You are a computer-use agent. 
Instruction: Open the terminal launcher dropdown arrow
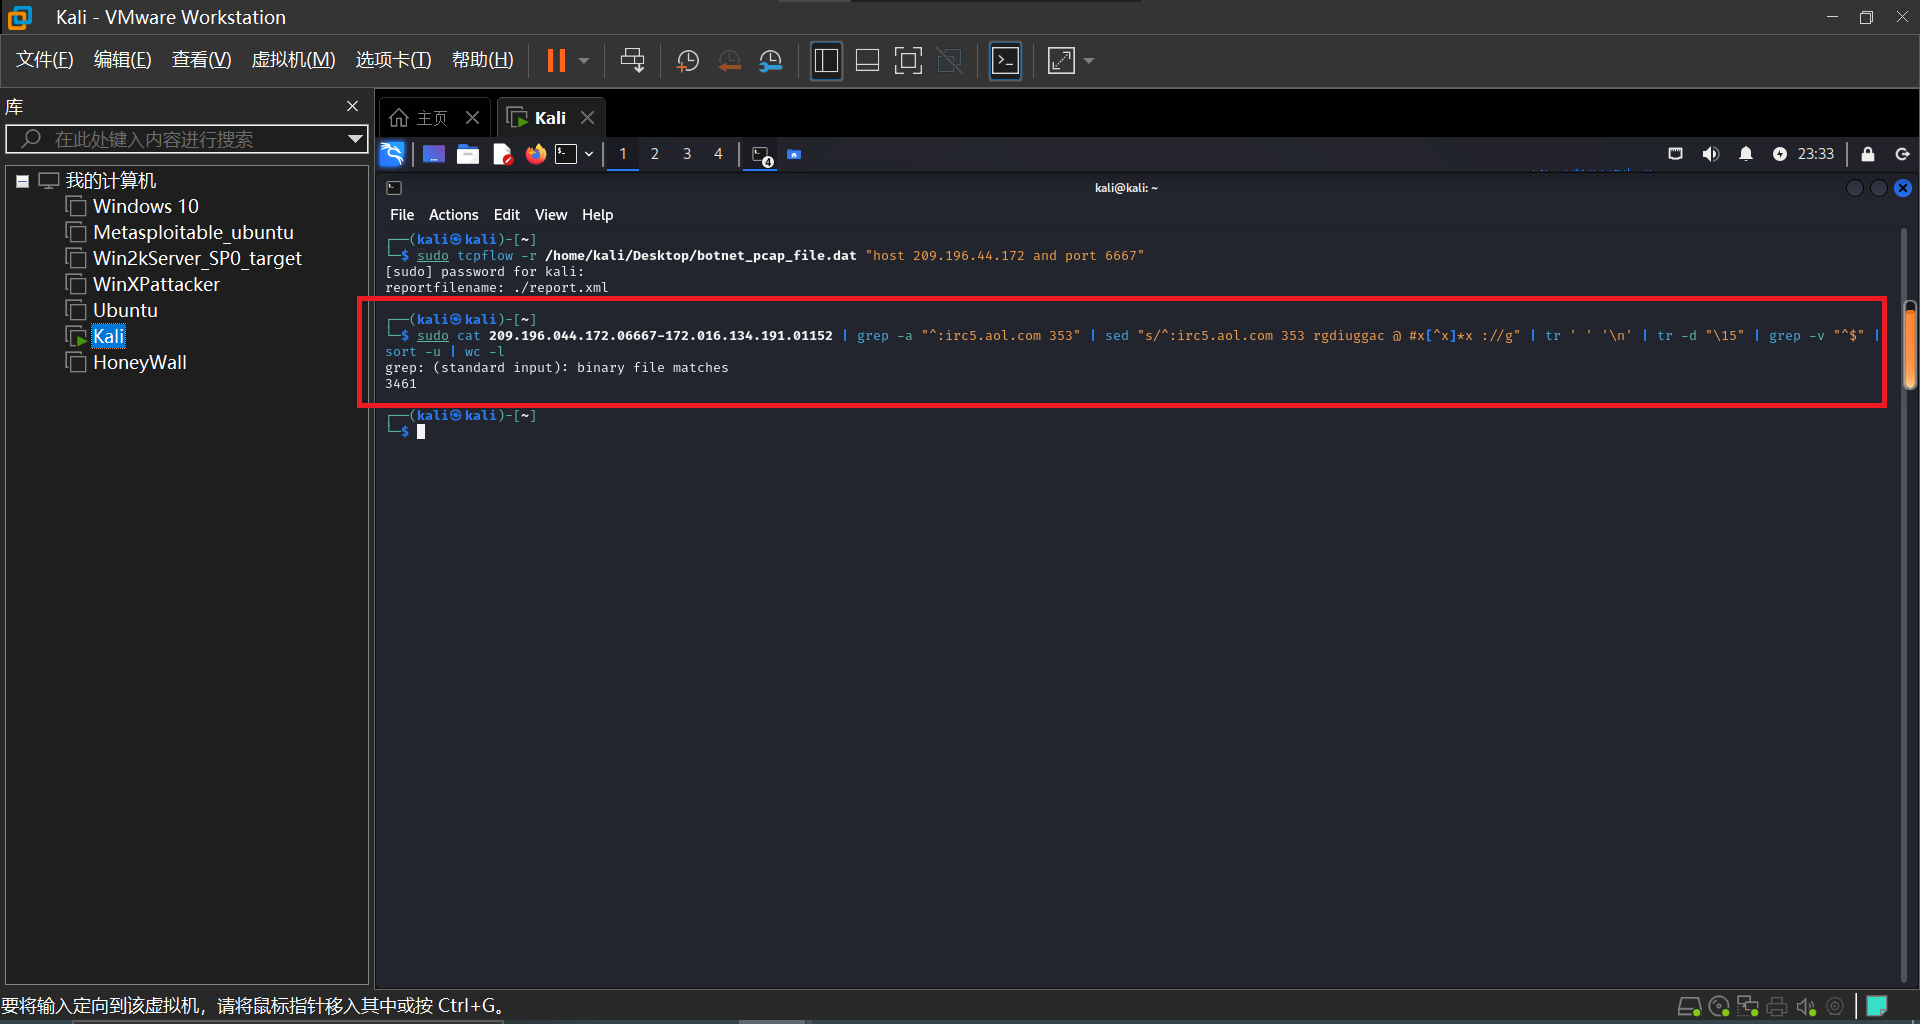coord(589,154)
